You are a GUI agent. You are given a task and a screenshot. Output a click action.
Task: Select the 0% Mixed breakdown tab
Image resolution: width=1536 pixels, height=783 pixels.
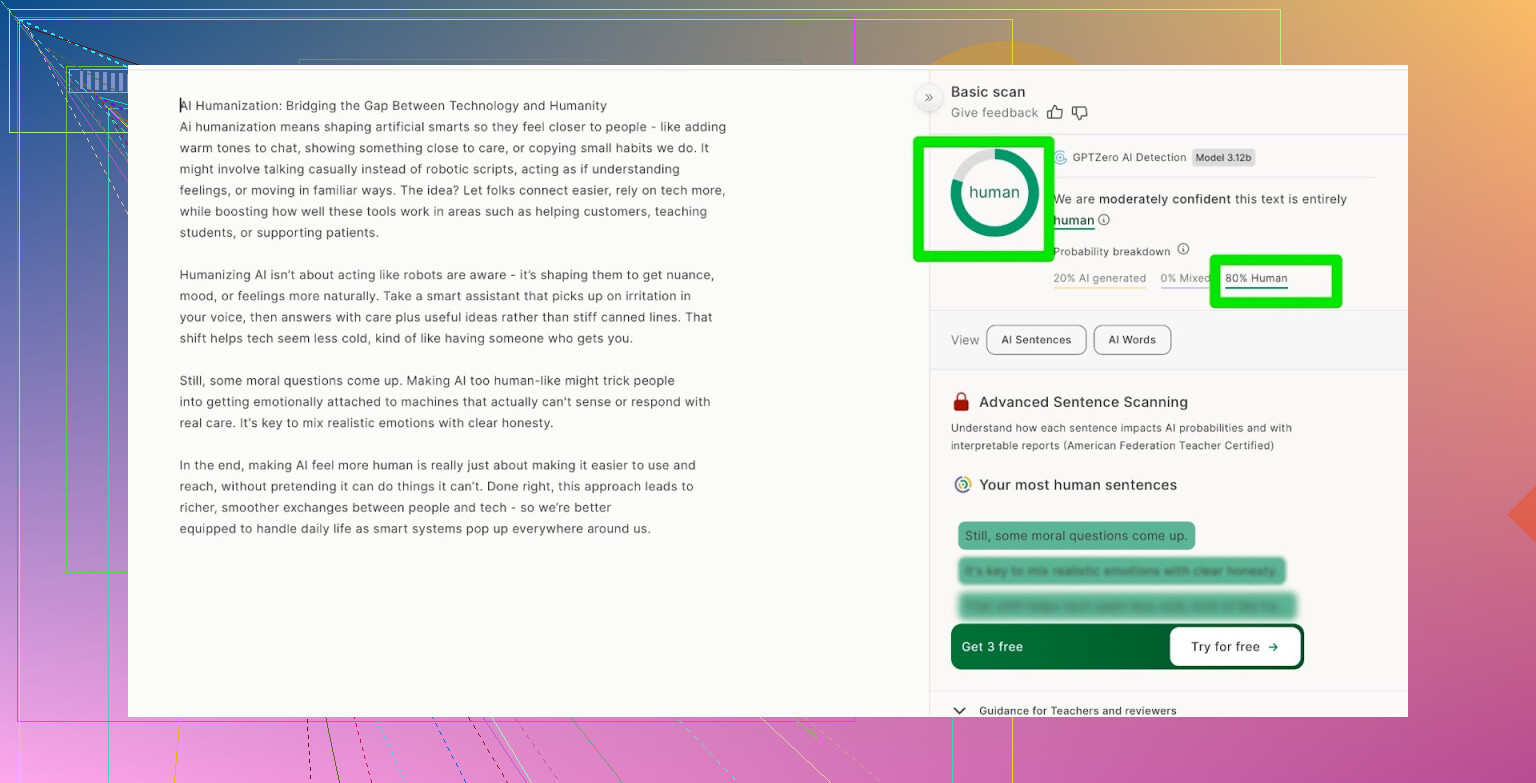click(1185, 279)
